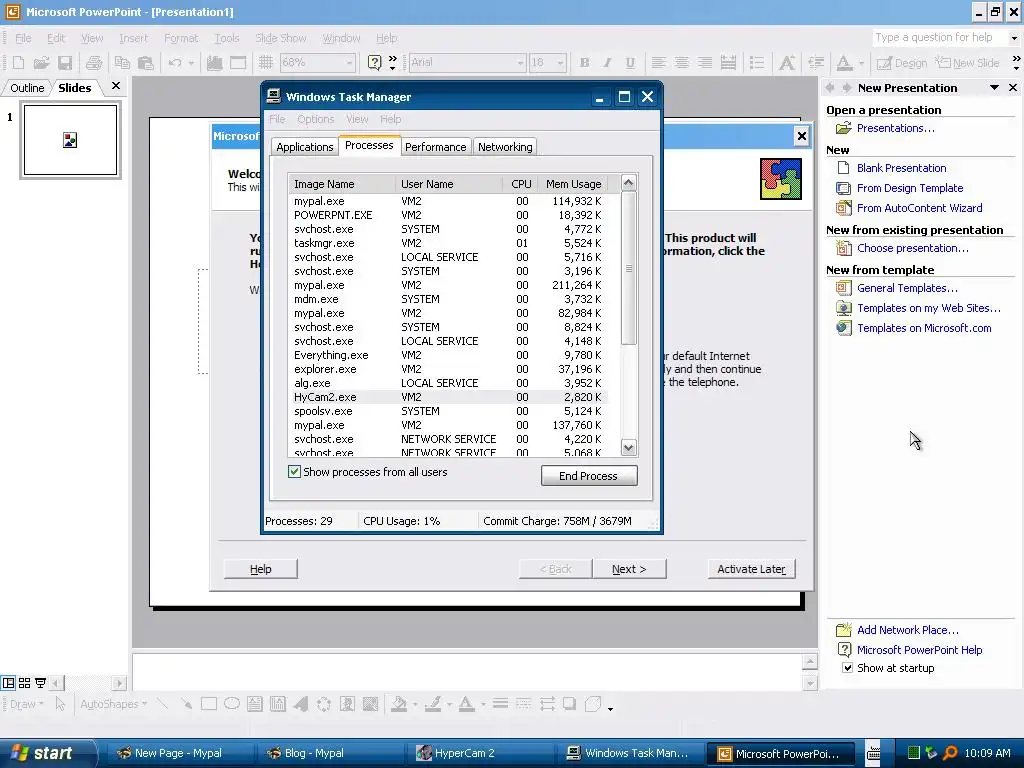Viewport: 1024px width, 768px height.
Task: Click From Design Template link
Action: 910,188
